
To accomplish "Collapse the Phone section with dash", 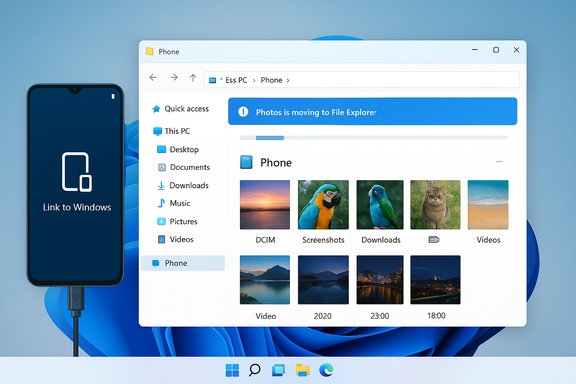I will click(x=499, y=162).
